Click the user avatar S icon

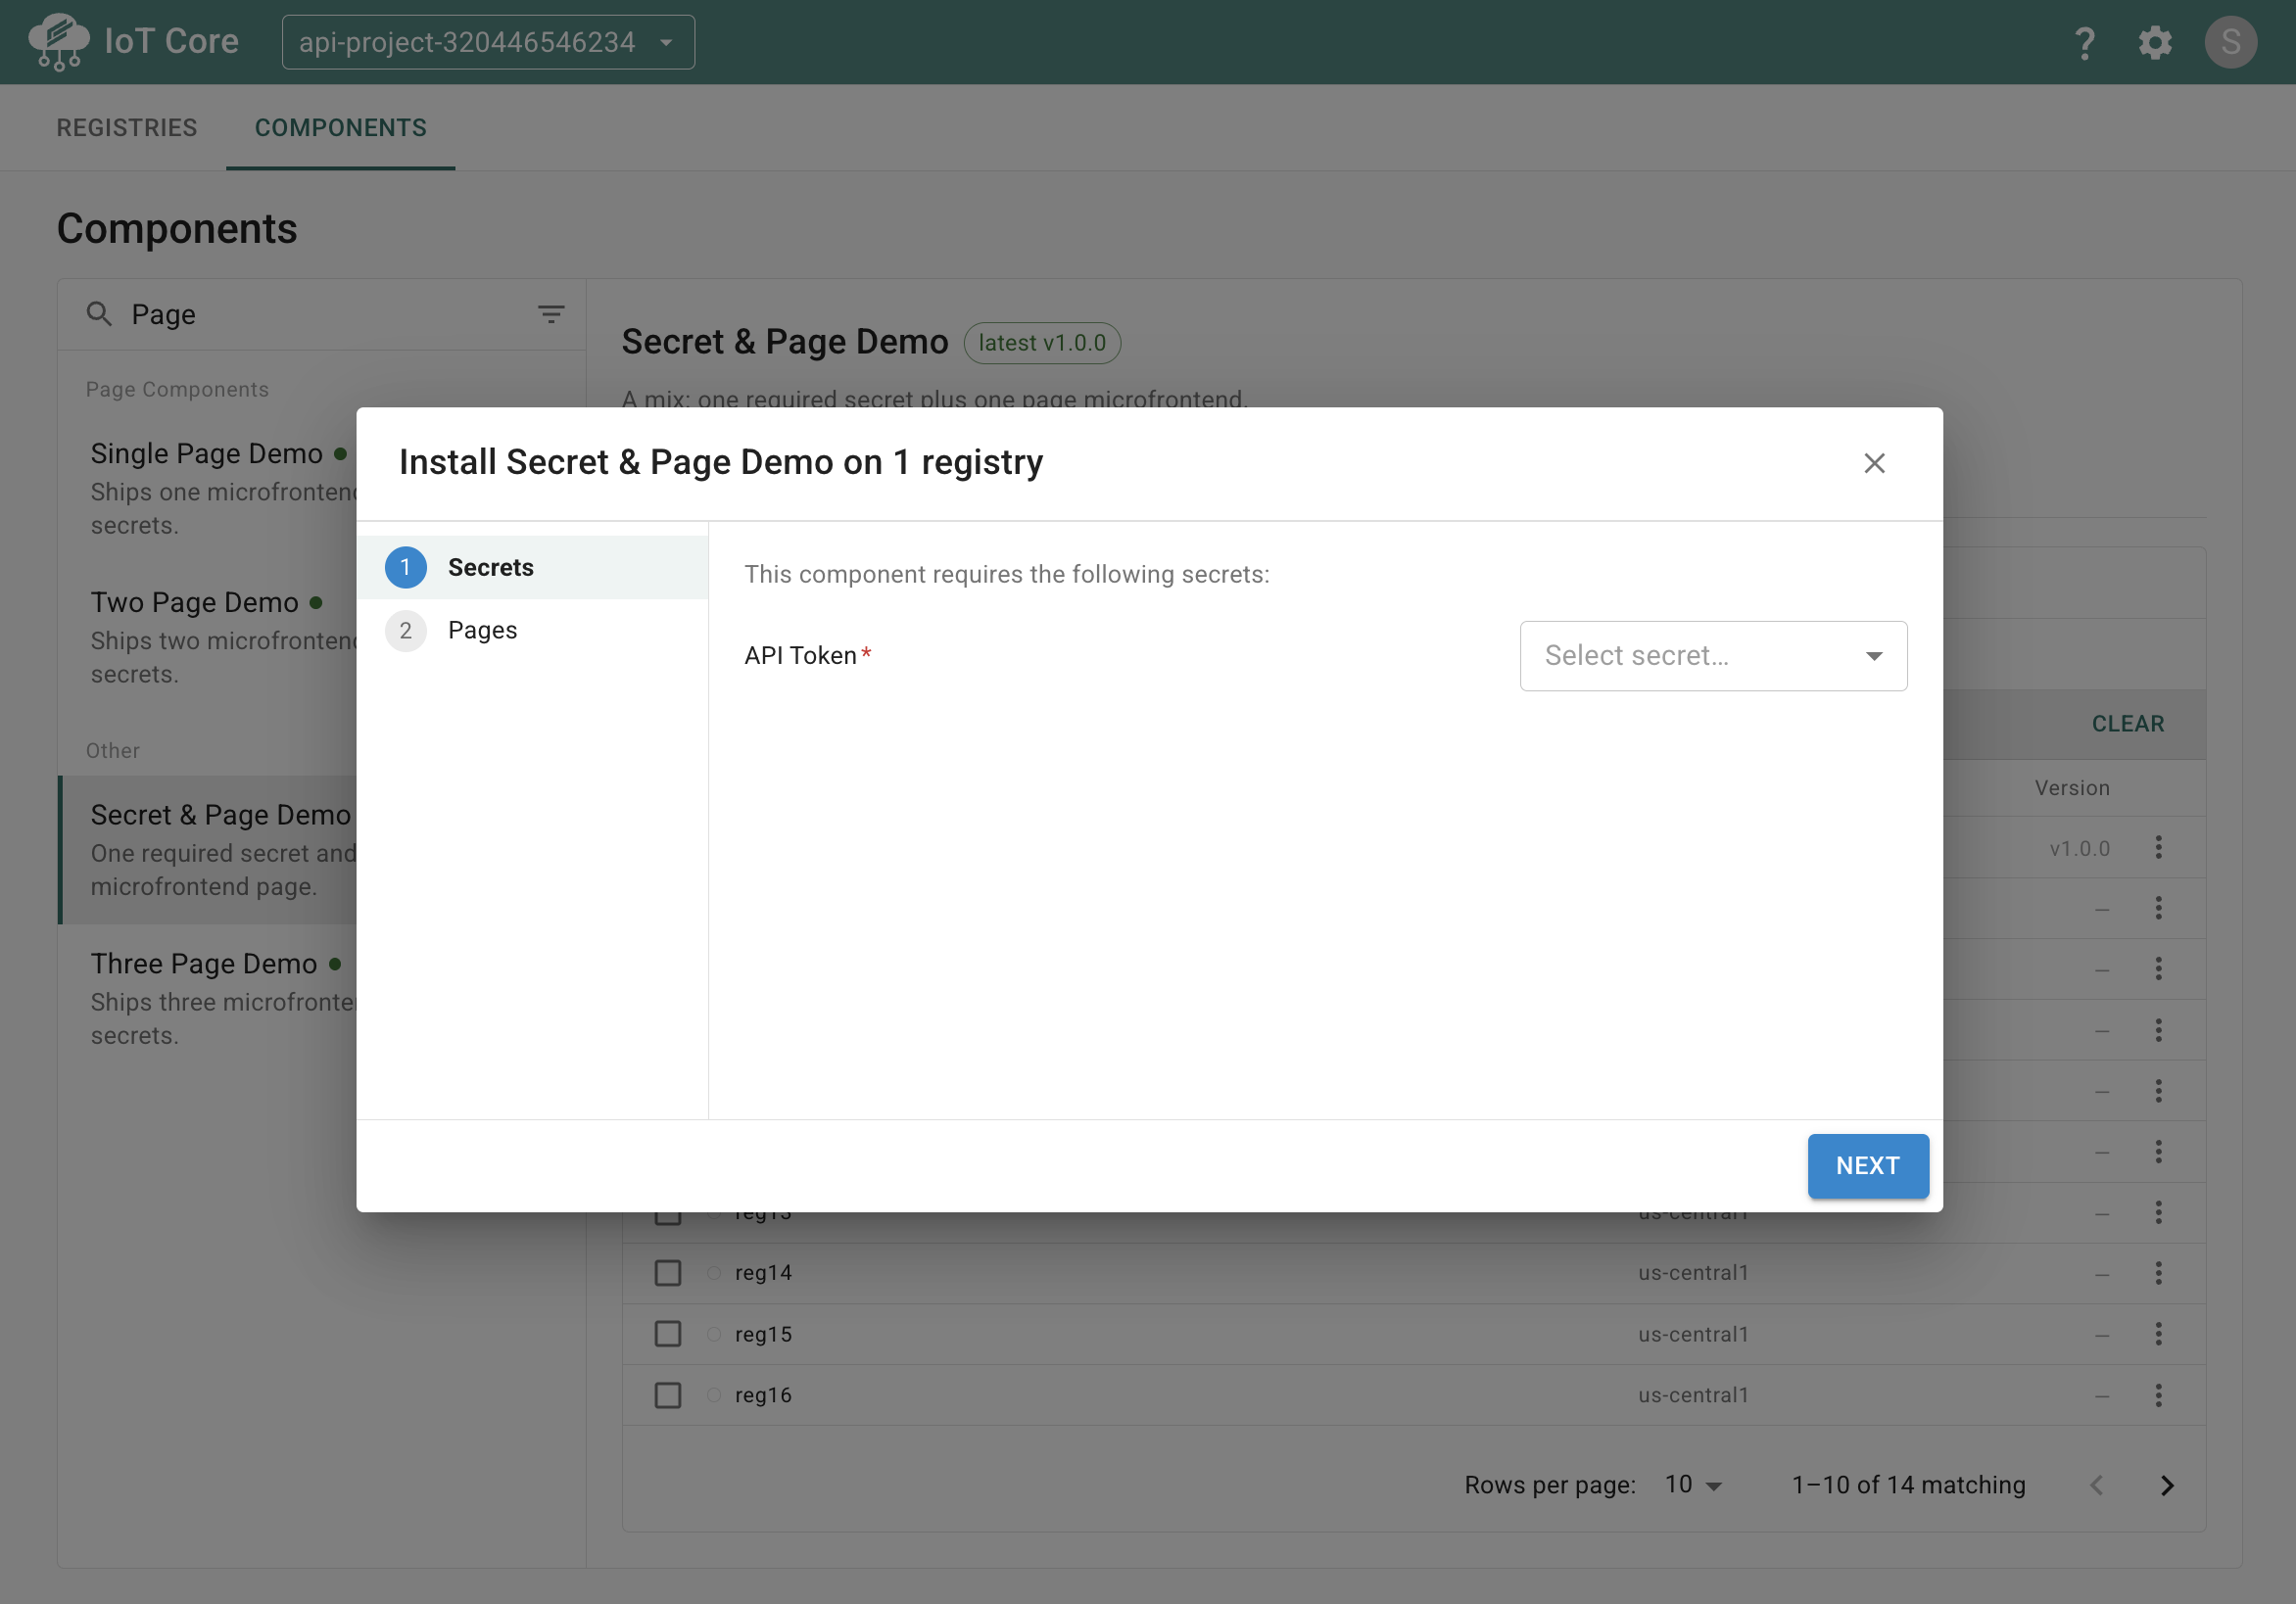[x=2230, y=43]
